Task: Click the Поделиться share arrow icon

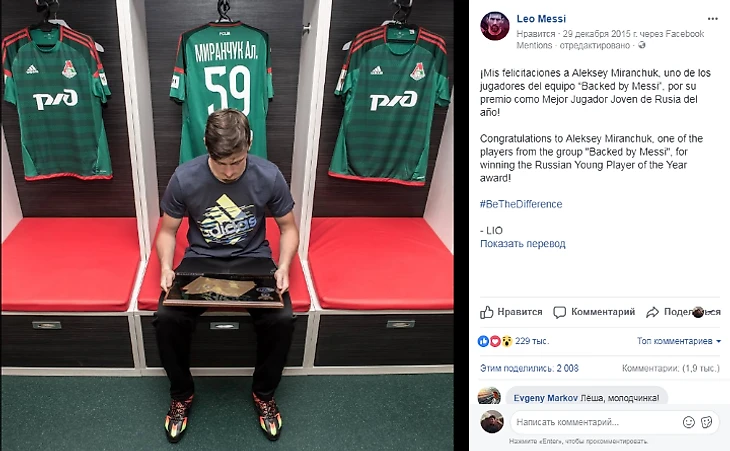Action: coord(652,312)
